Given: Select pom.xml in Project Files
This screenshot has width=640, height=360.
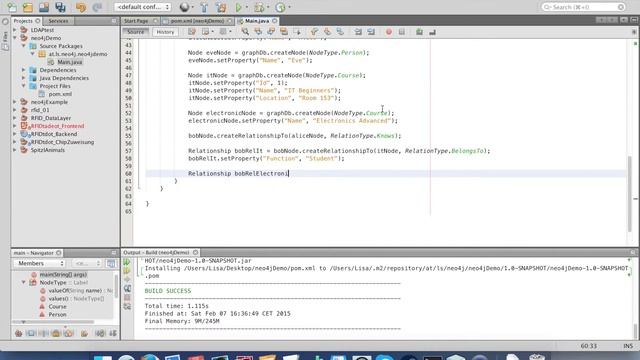Looking at the screenshot, I should tap(60, 94).
